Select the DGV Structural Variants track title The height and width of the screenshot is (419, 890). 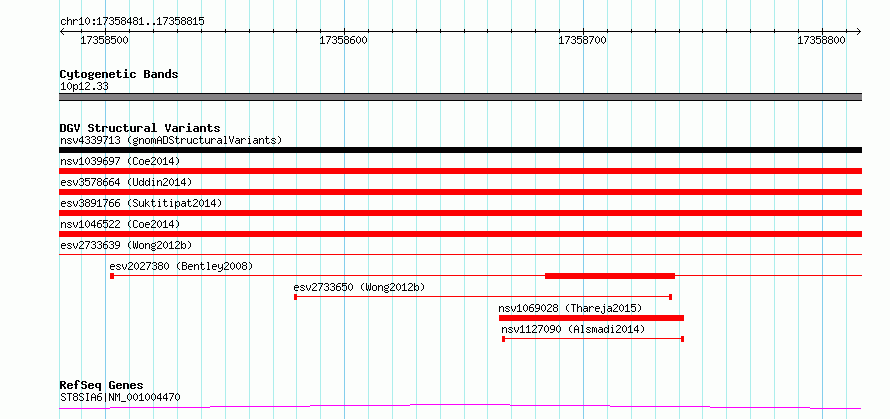click(x=140, y=128)
